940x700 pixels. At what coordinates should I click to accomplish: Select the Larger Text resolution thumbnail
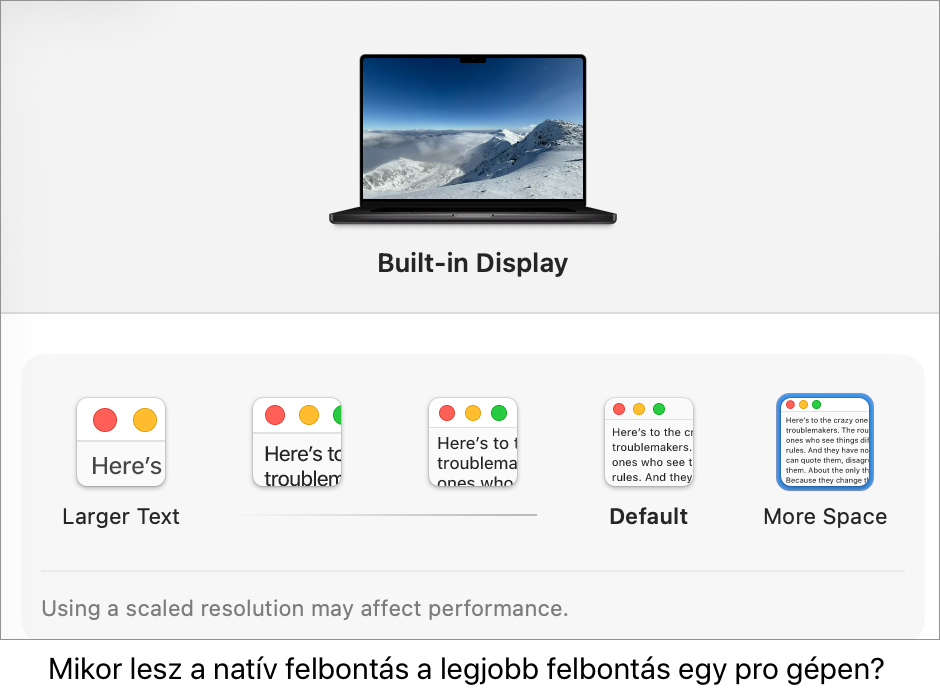coord(121,442)
